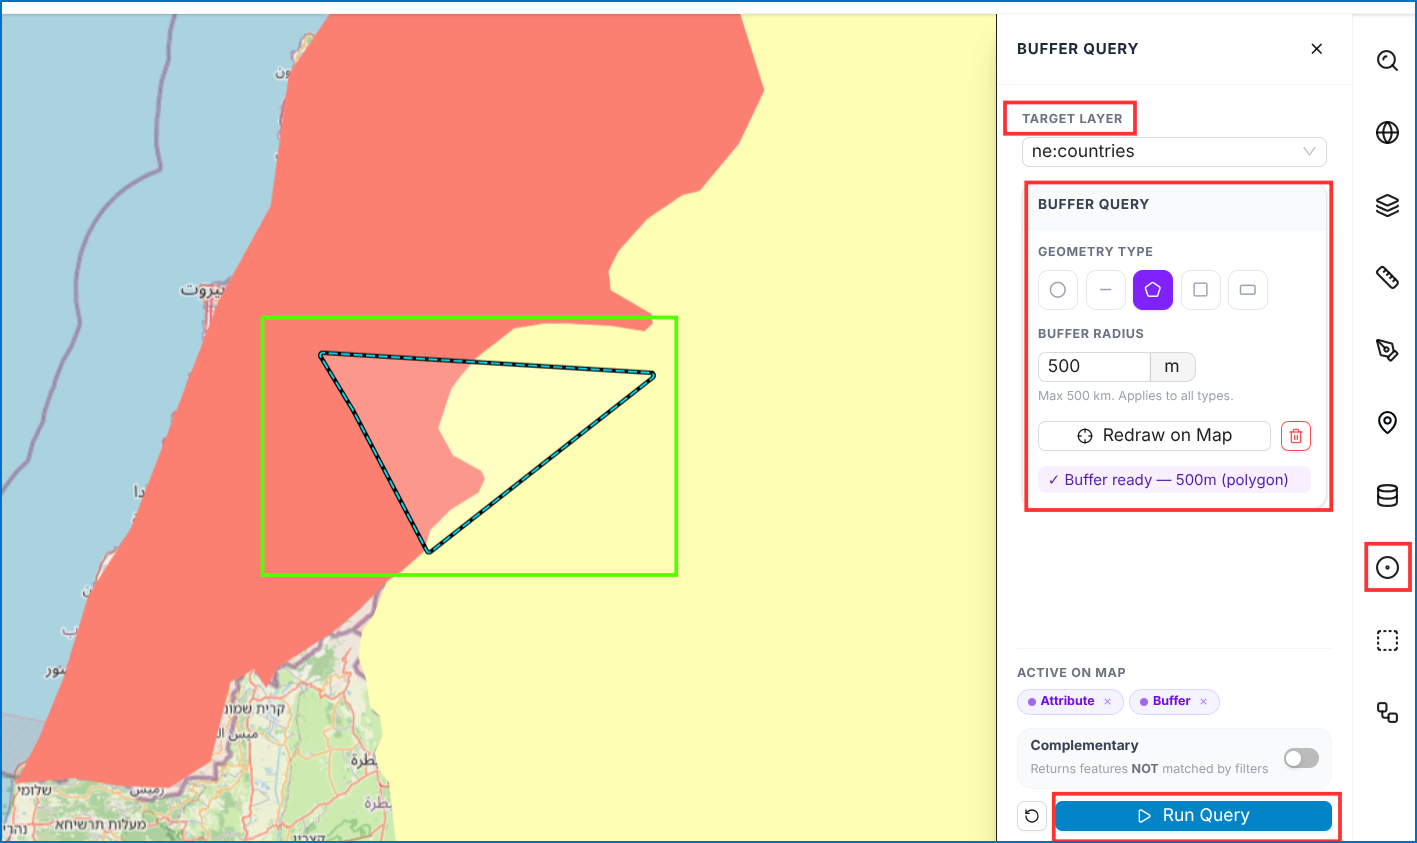
Task: Choose line geometry type
Action: point(1105,290)
